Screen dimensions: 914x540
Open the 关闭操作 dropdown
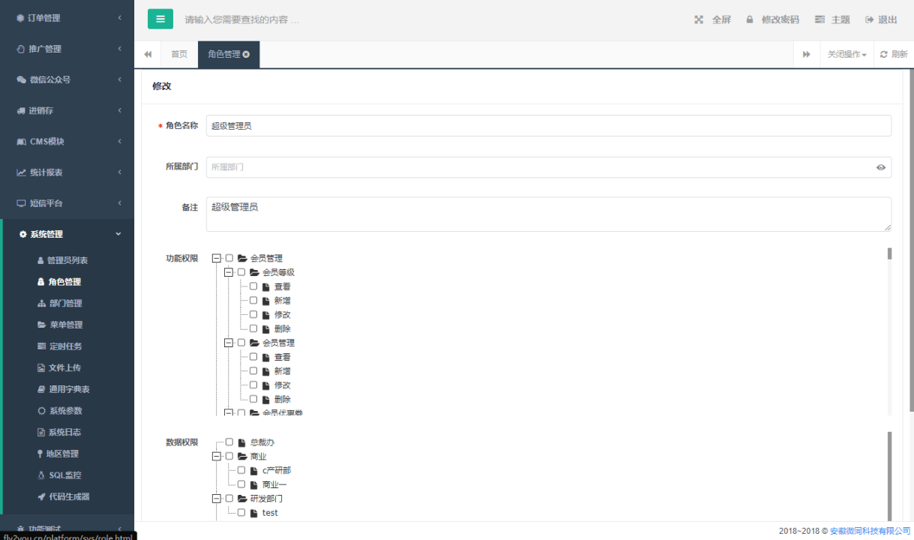click(x=847, y=54)
